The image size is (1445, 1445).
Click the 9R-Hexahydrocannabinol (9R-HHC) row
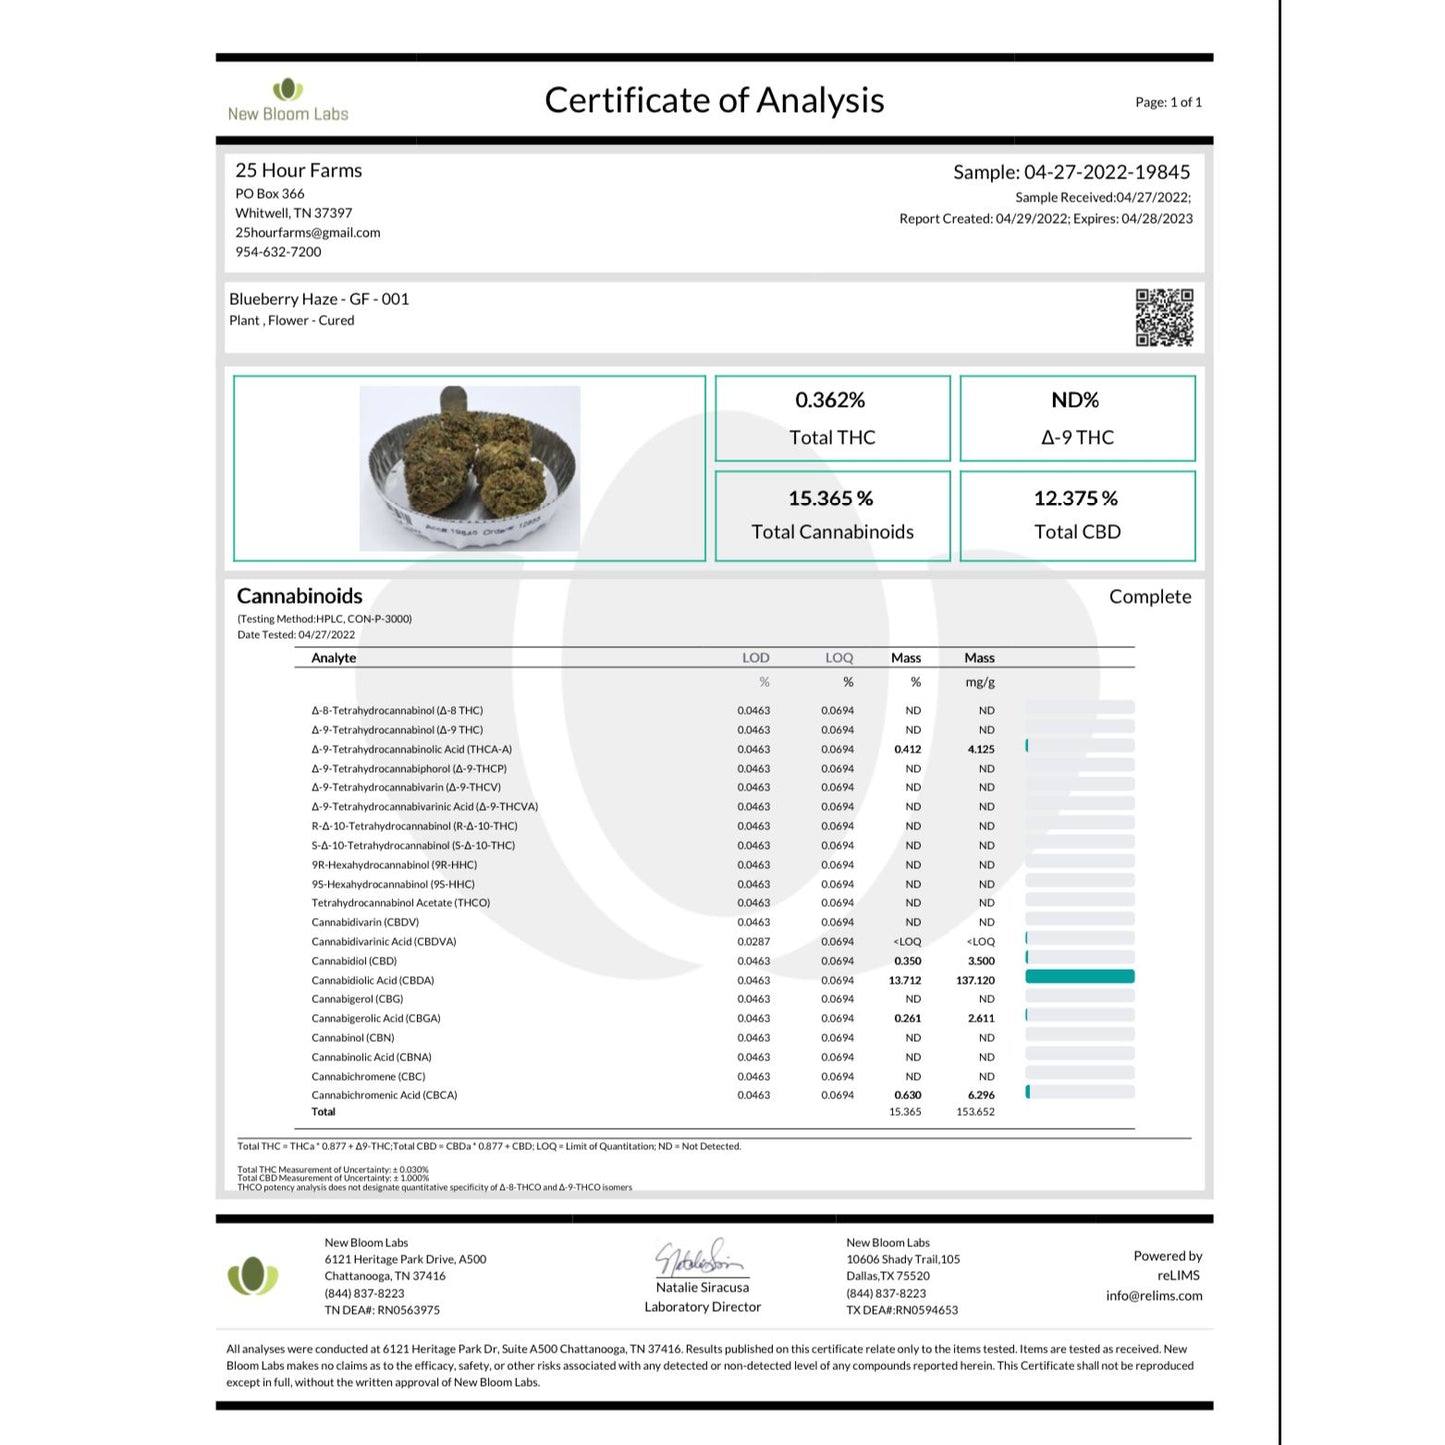(x=715, y=865)
